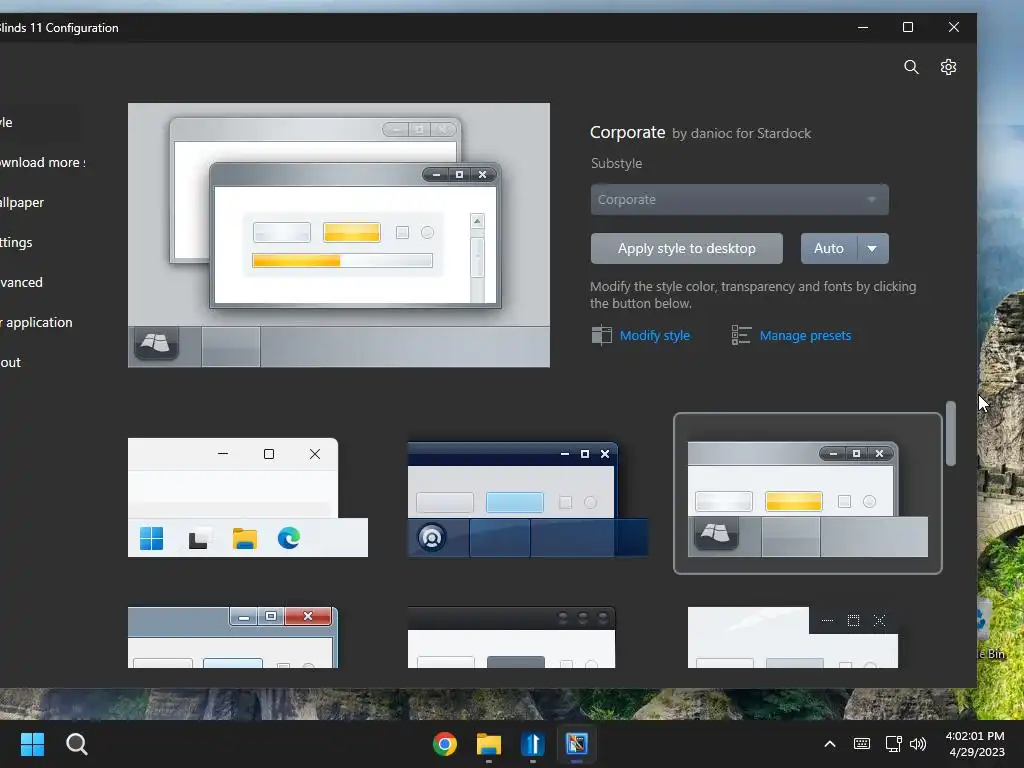The height and width of the screenshot is (768, 1024).
Task: Open the settings gear icon
Action: click(x=948, y=67)
